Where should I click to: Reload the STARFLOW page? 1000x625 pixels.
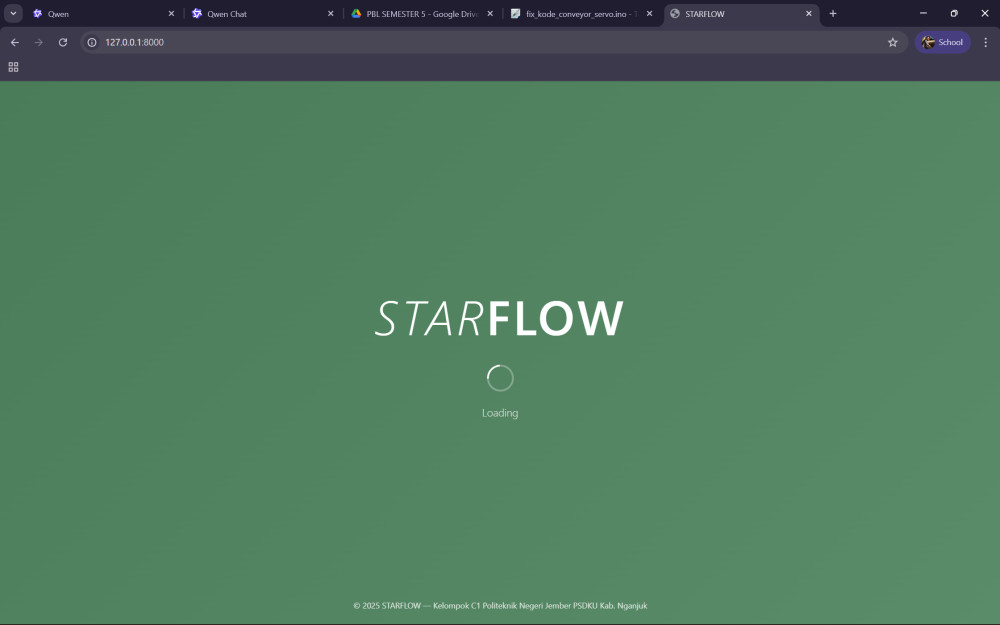(x=63, y=42)
